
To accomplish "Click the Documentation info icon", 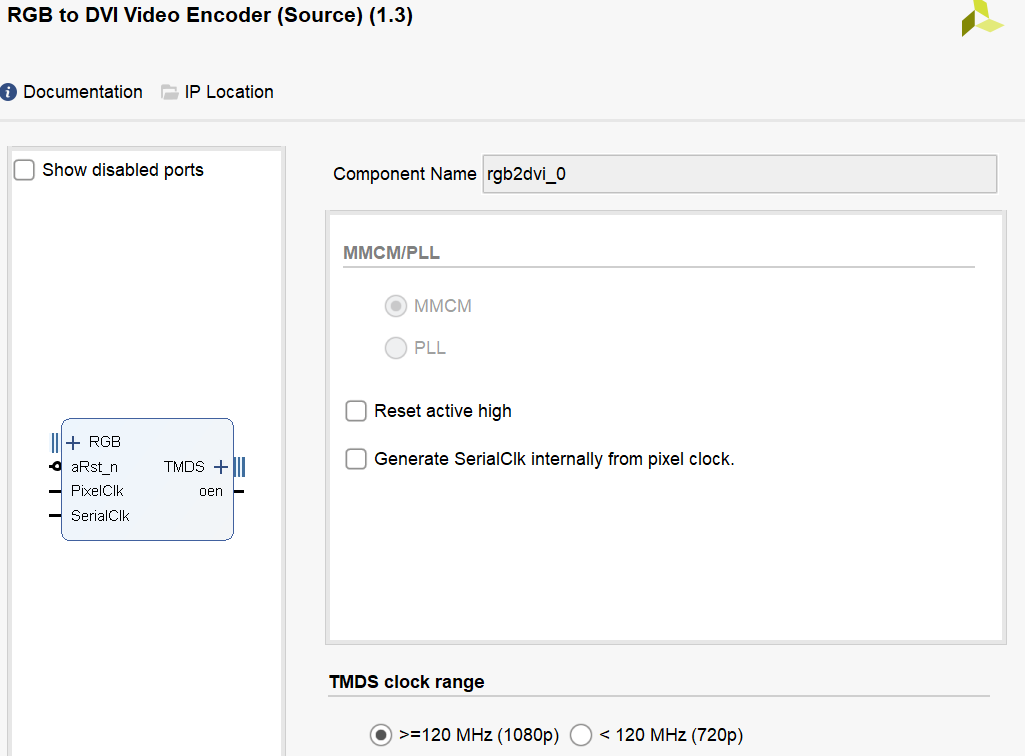I will tap(8, 92).
